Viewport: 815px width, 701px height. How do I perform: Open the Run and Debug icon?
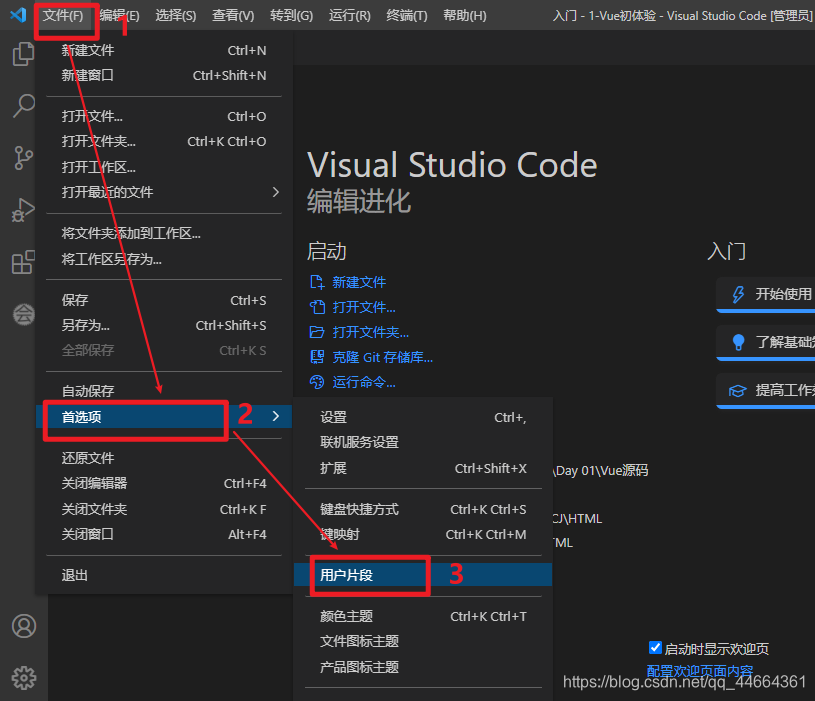click(23, 210)
